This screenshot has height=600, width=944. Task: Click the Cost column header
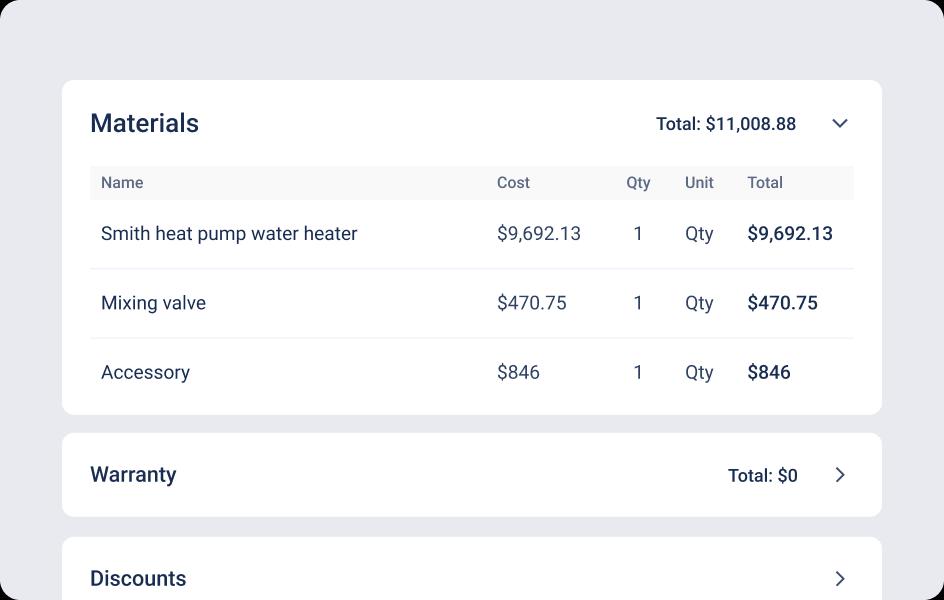(513, 182)
